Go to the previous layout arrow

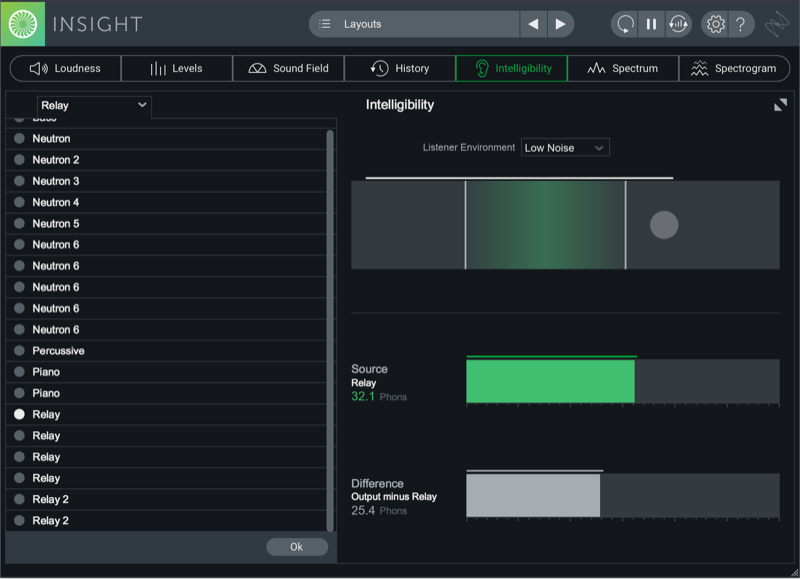coord(533,24)
